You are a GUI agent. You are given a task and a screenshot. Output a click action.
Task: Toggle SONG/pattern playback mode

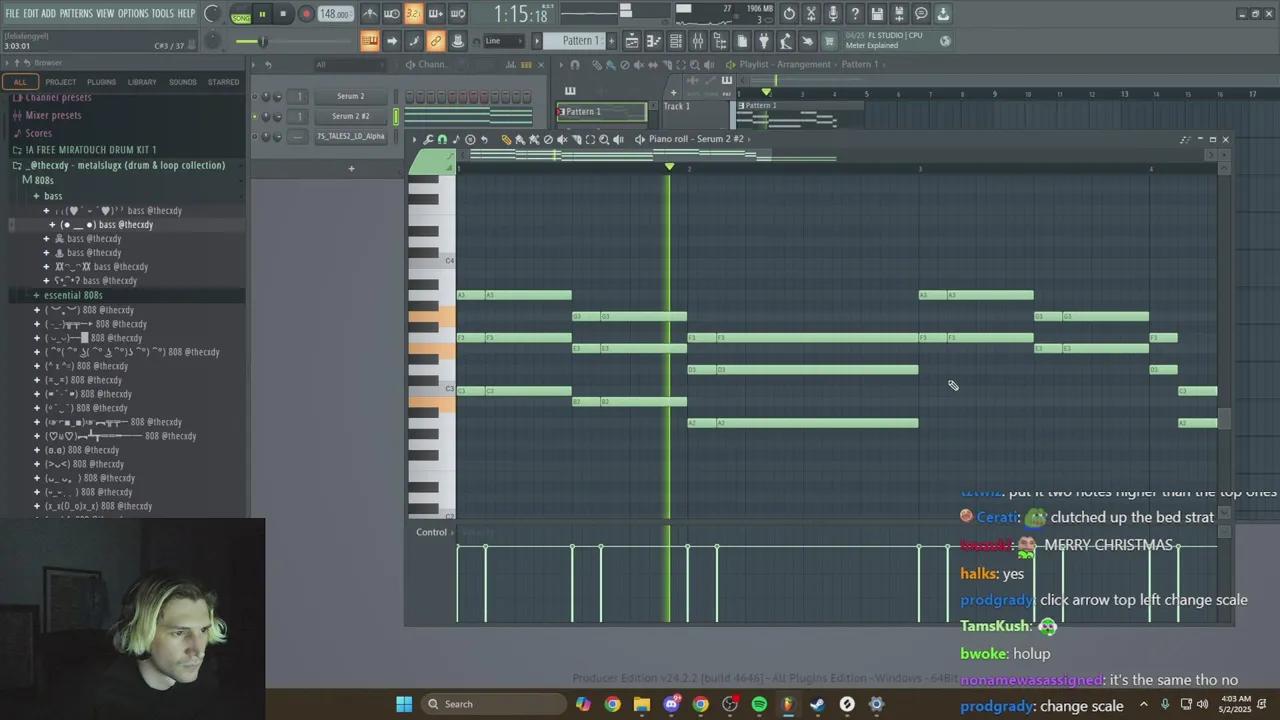(x=240, y=15)
